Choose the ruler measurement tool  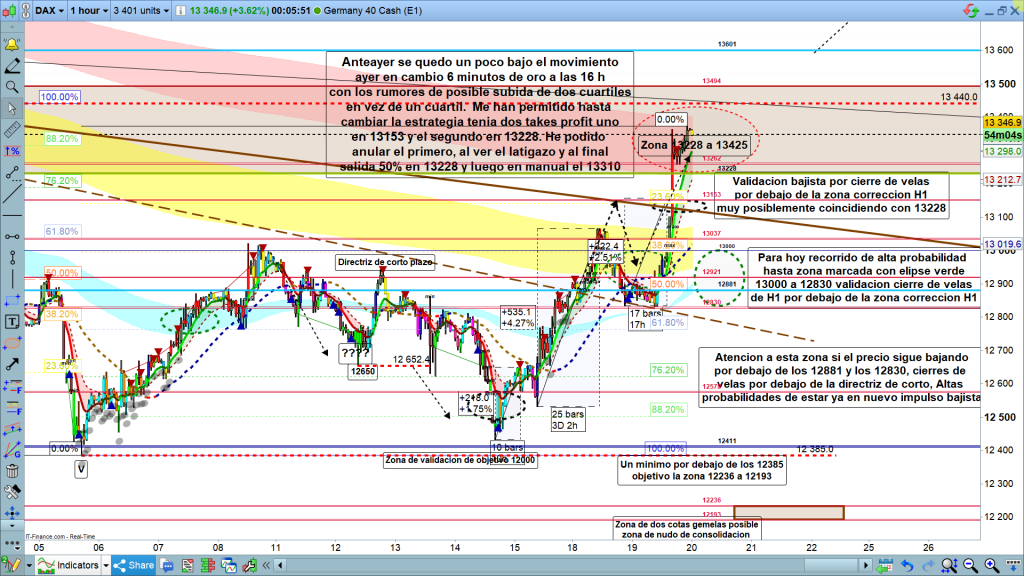point(11,129)
